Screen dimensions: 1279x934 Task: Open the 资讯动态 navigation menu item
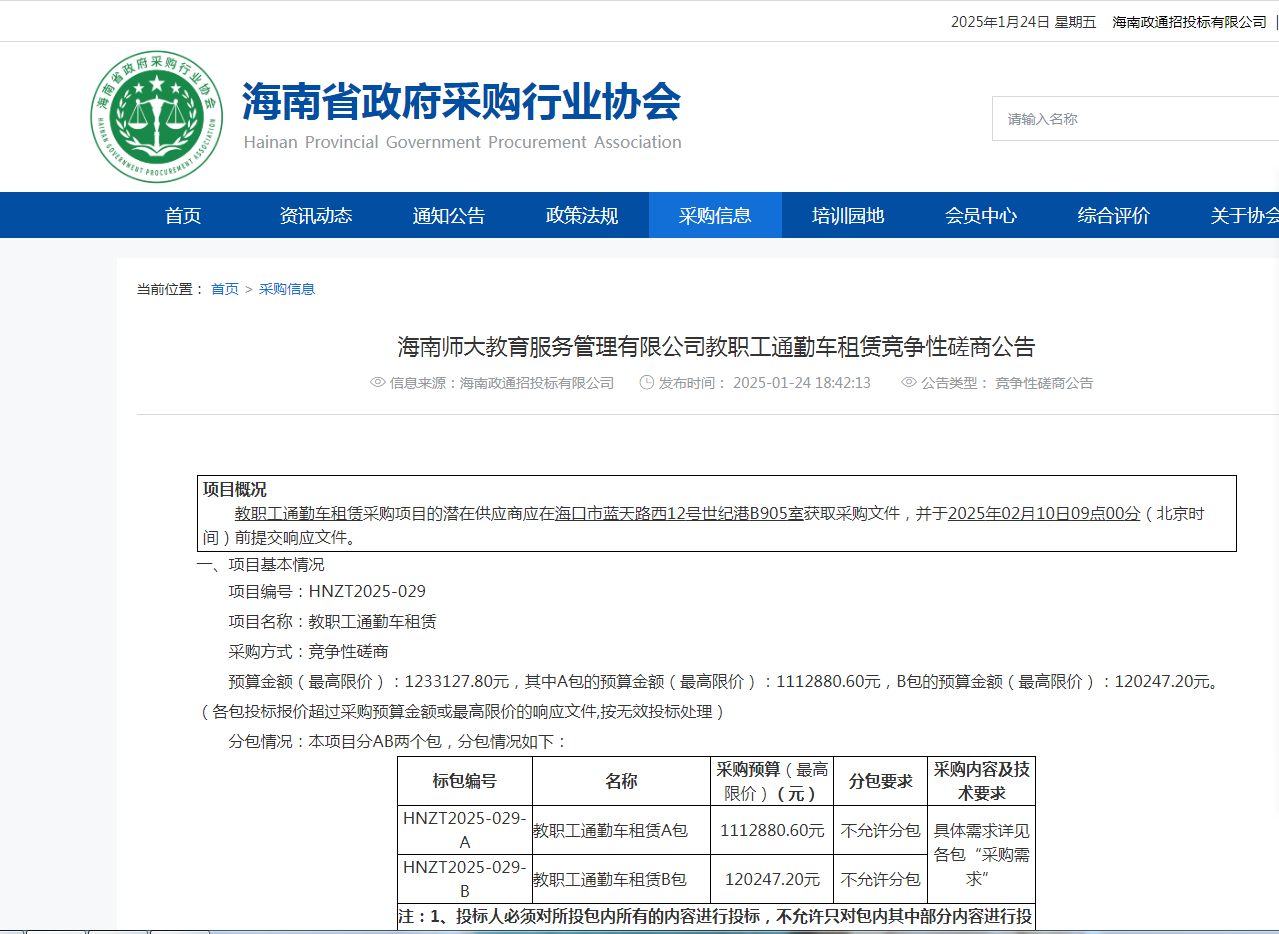pyautogui.click(x=316, y=216)
